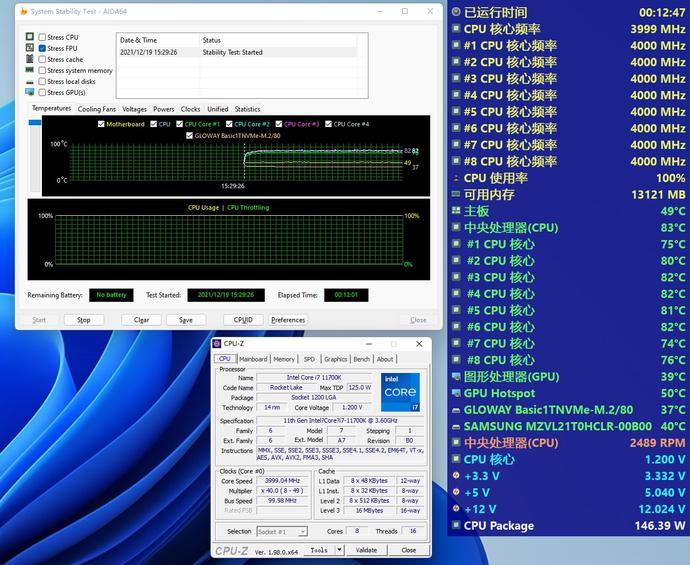Viewport: 690px width, 565px height.
Task: Open the Bench tab in CPU-Z
Action: (362, 359)
